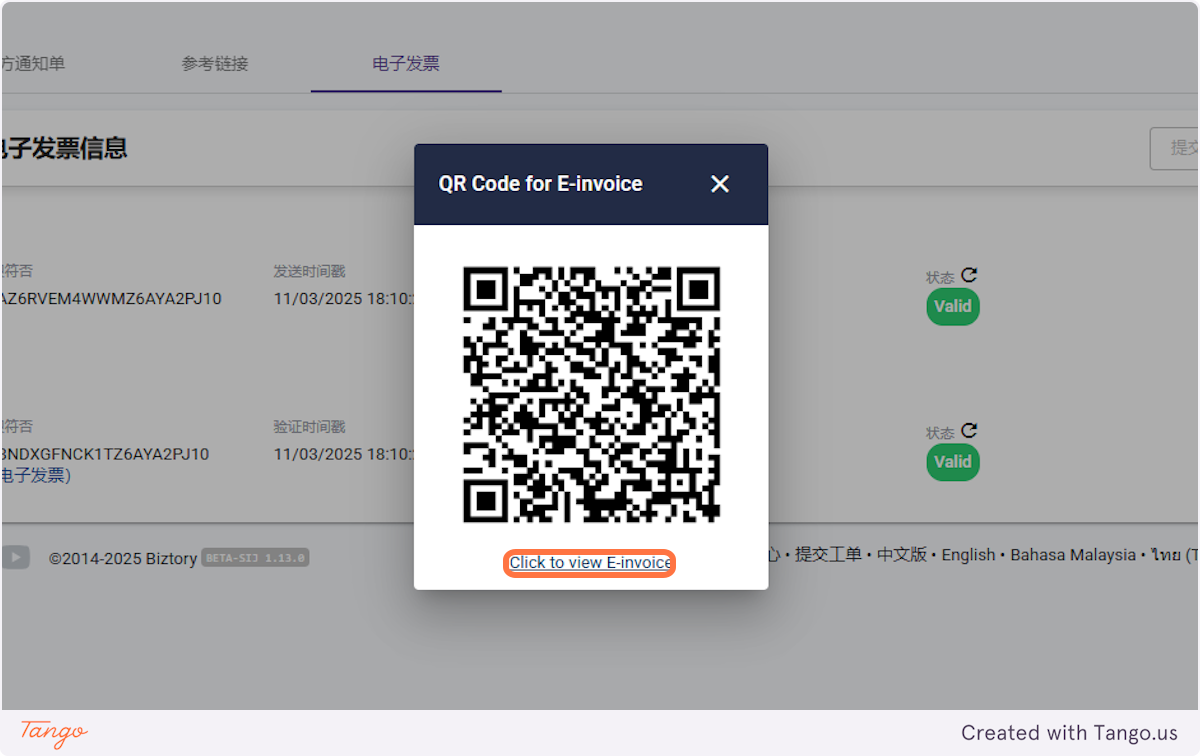Click the Valid badge in the 验证时间戳 row

pos(953,462)
